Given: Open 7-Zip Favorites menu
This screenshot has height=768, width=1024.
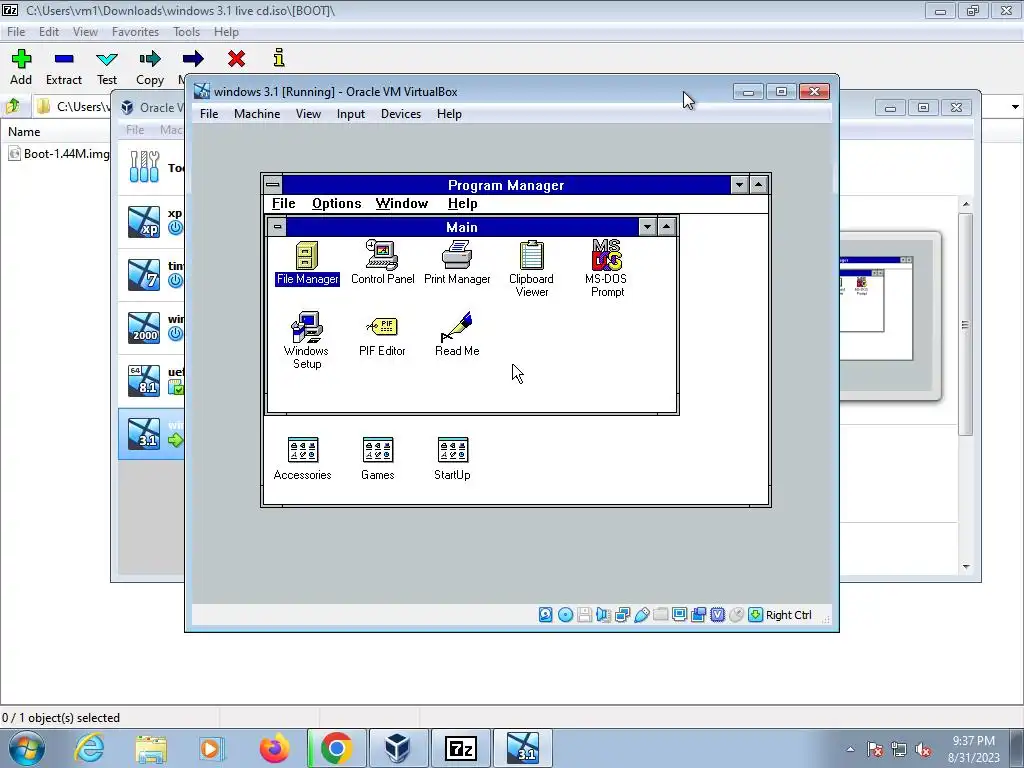Looking at the screenshot, I should [135, 31].
